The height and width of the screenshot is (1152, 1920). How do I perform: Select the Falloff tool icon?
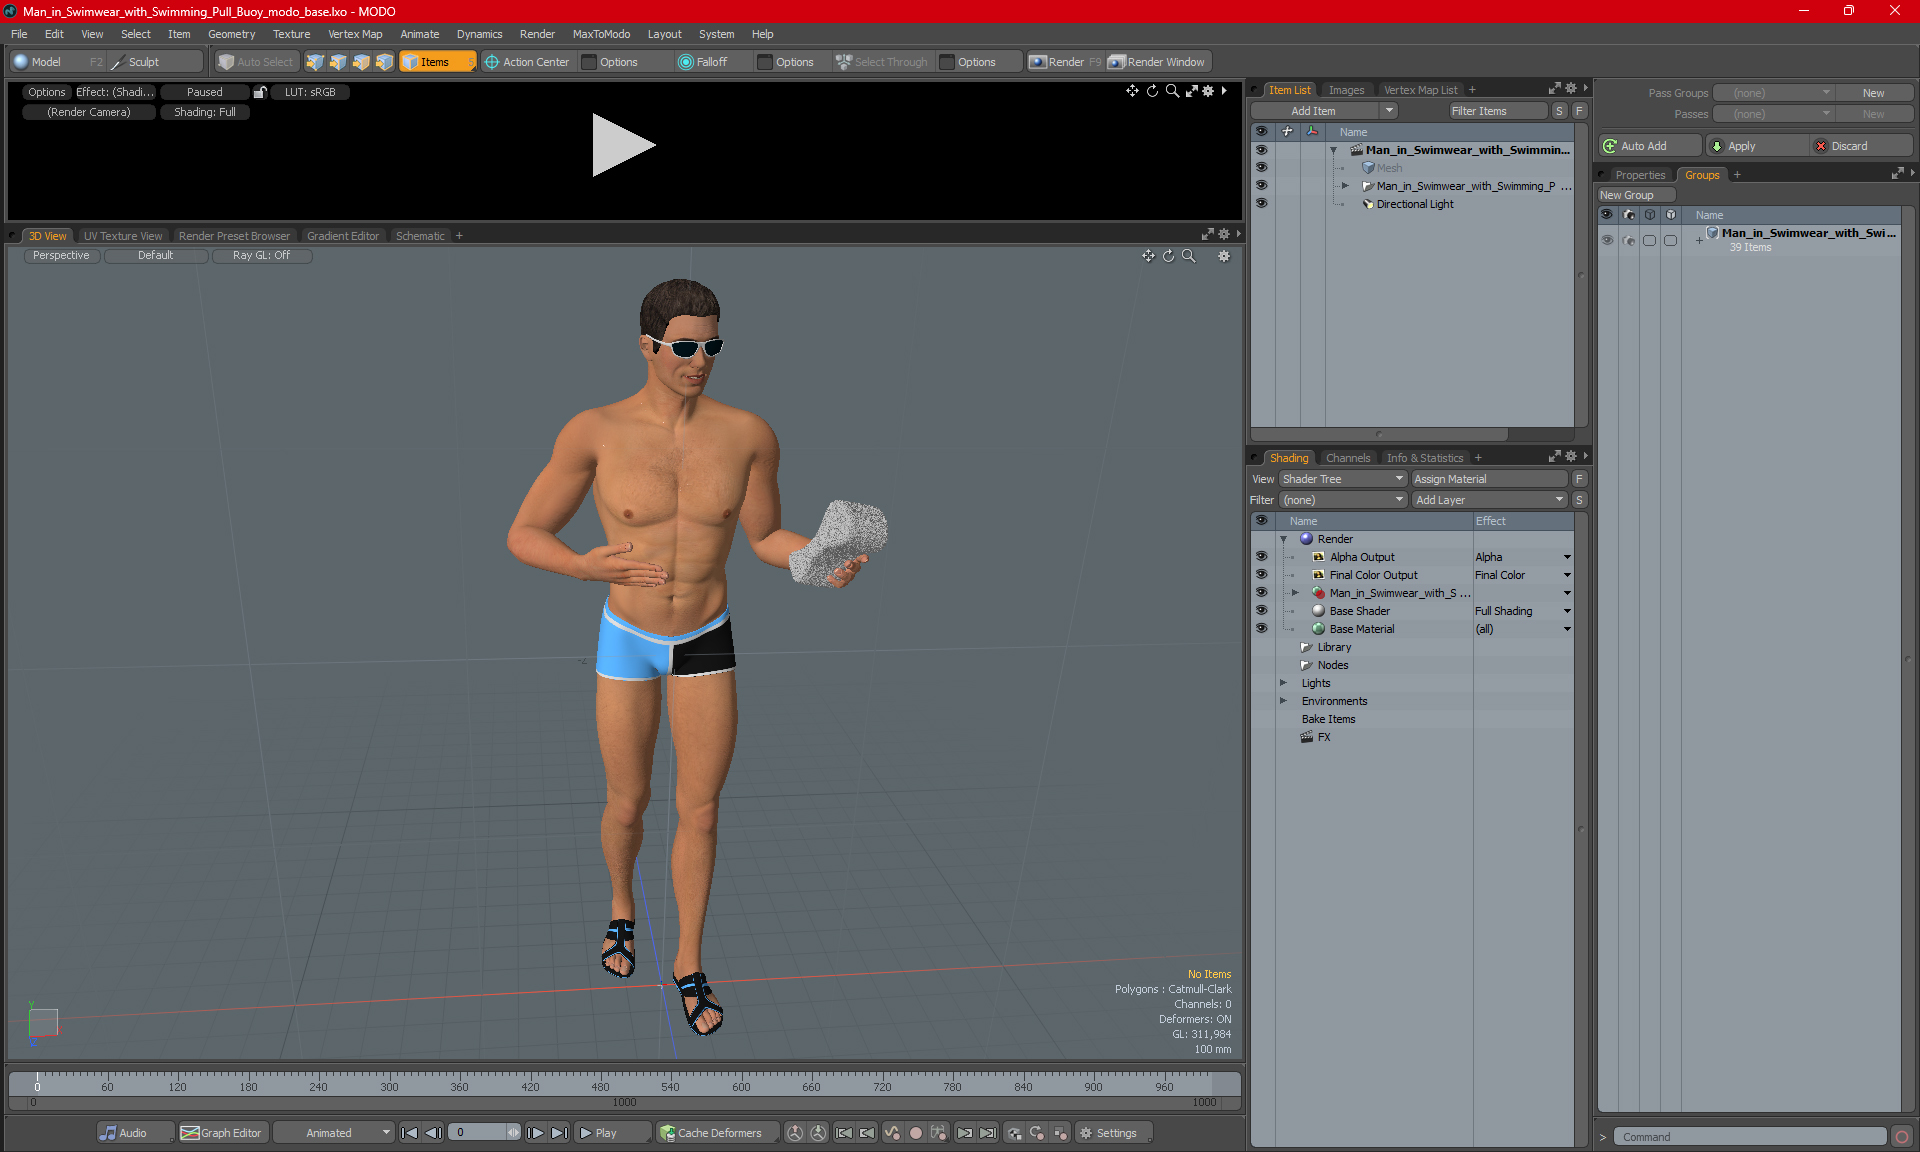(x=686, y=62)
